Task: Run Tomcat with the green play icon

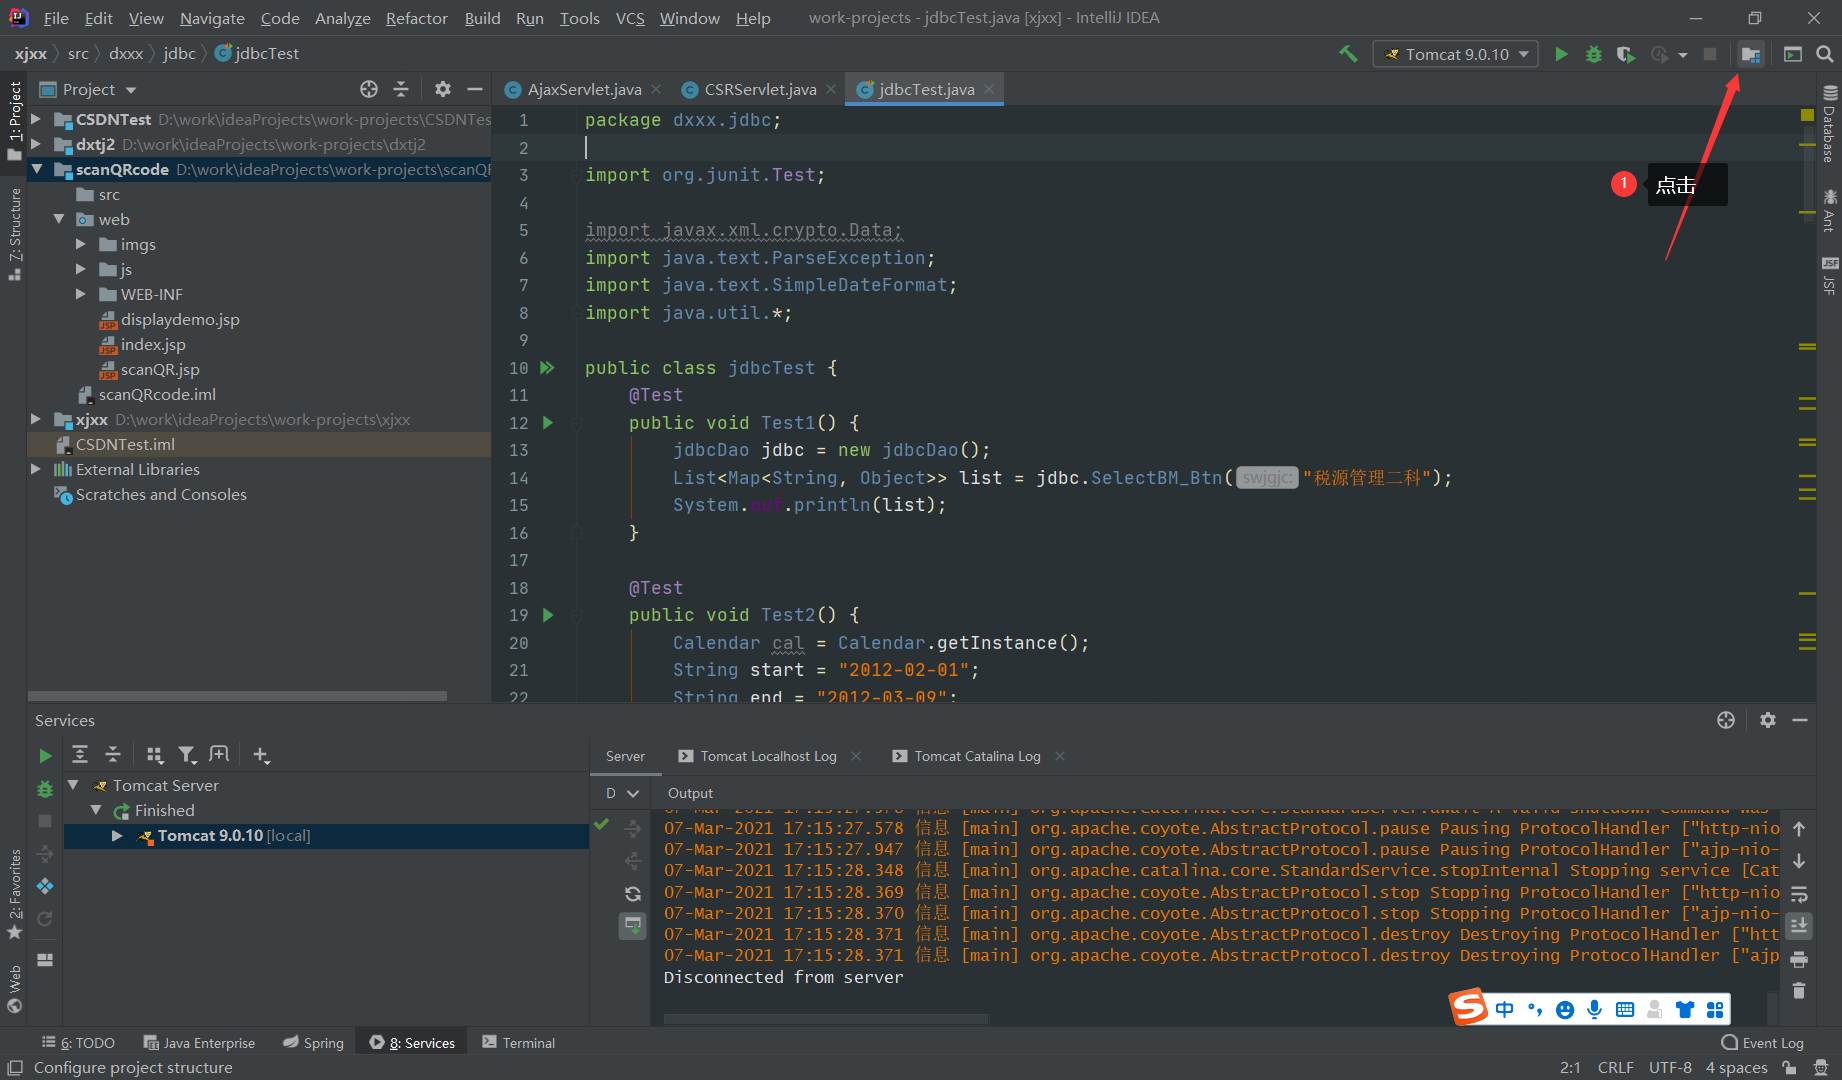Action: coord(1561,54)
